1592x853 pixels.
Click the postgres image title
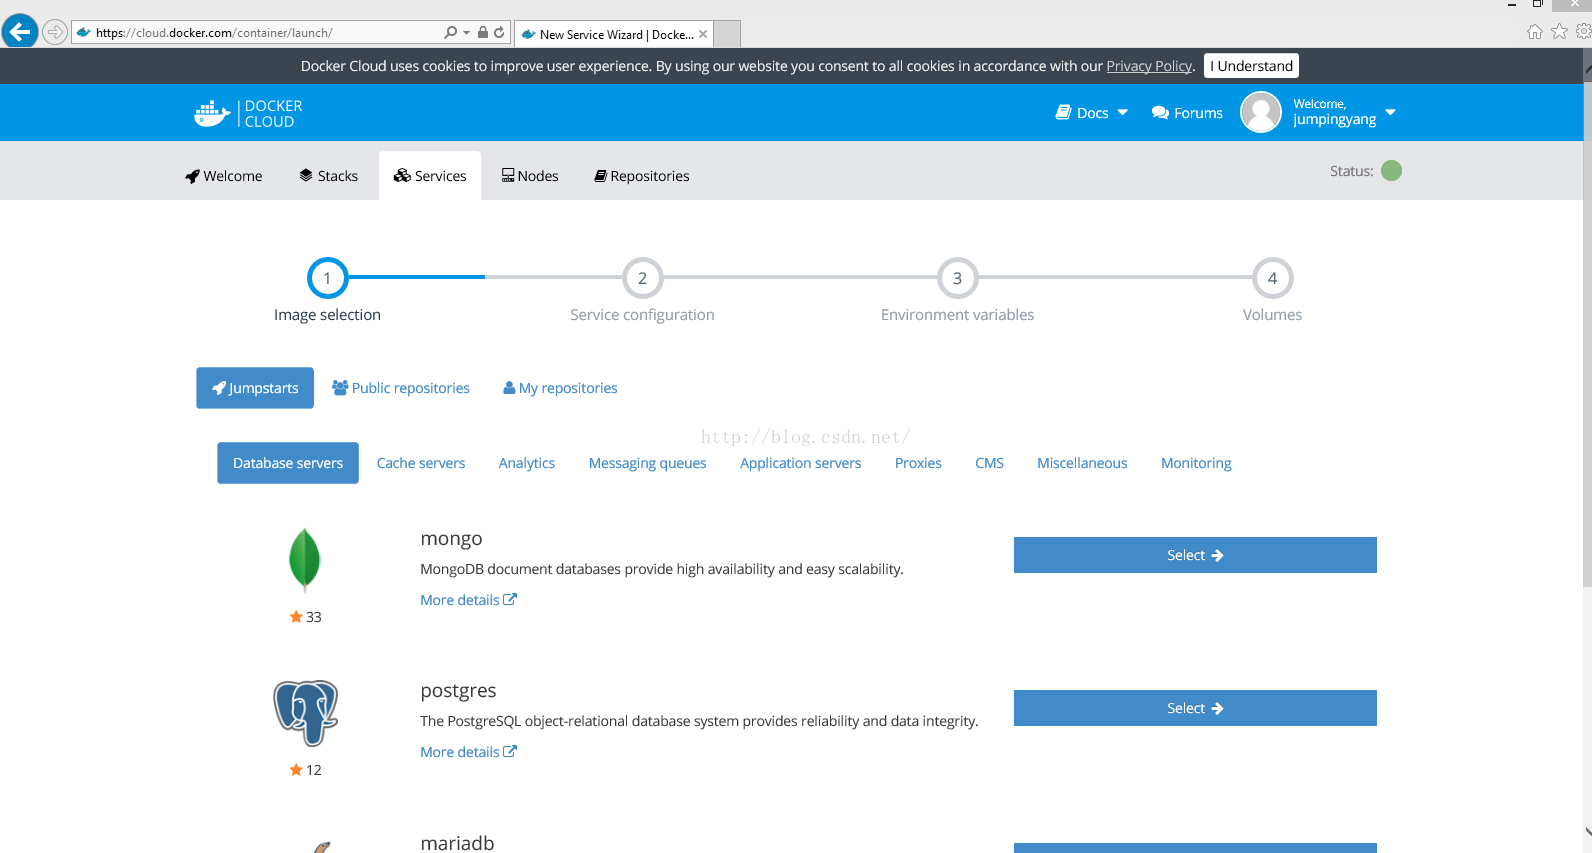pyautogui.click(x=458, y=691)
